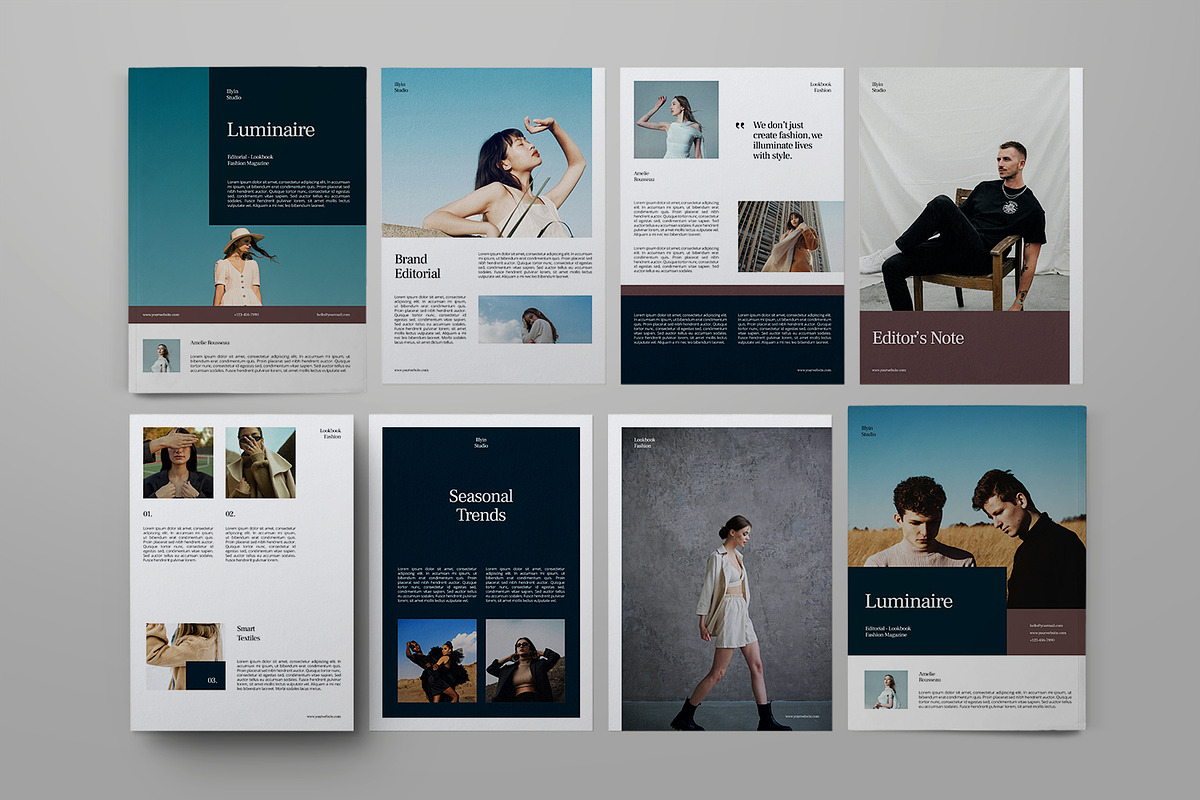Click the "03." label on the dark square
Viewport: 1200px width, 800px height.
212,680
